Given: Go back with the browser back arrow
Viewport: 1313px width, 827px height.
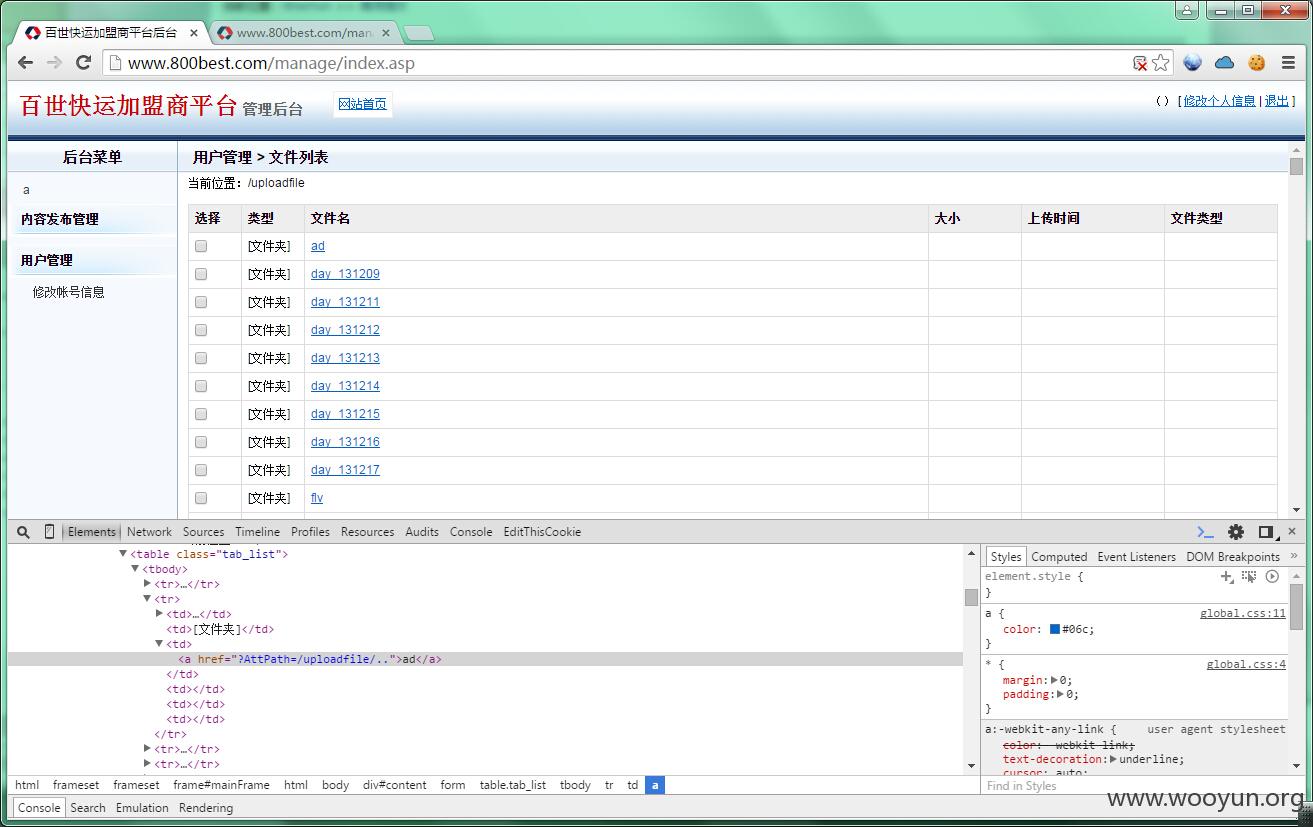Looking at the screenshot, I should pos(25,63).
